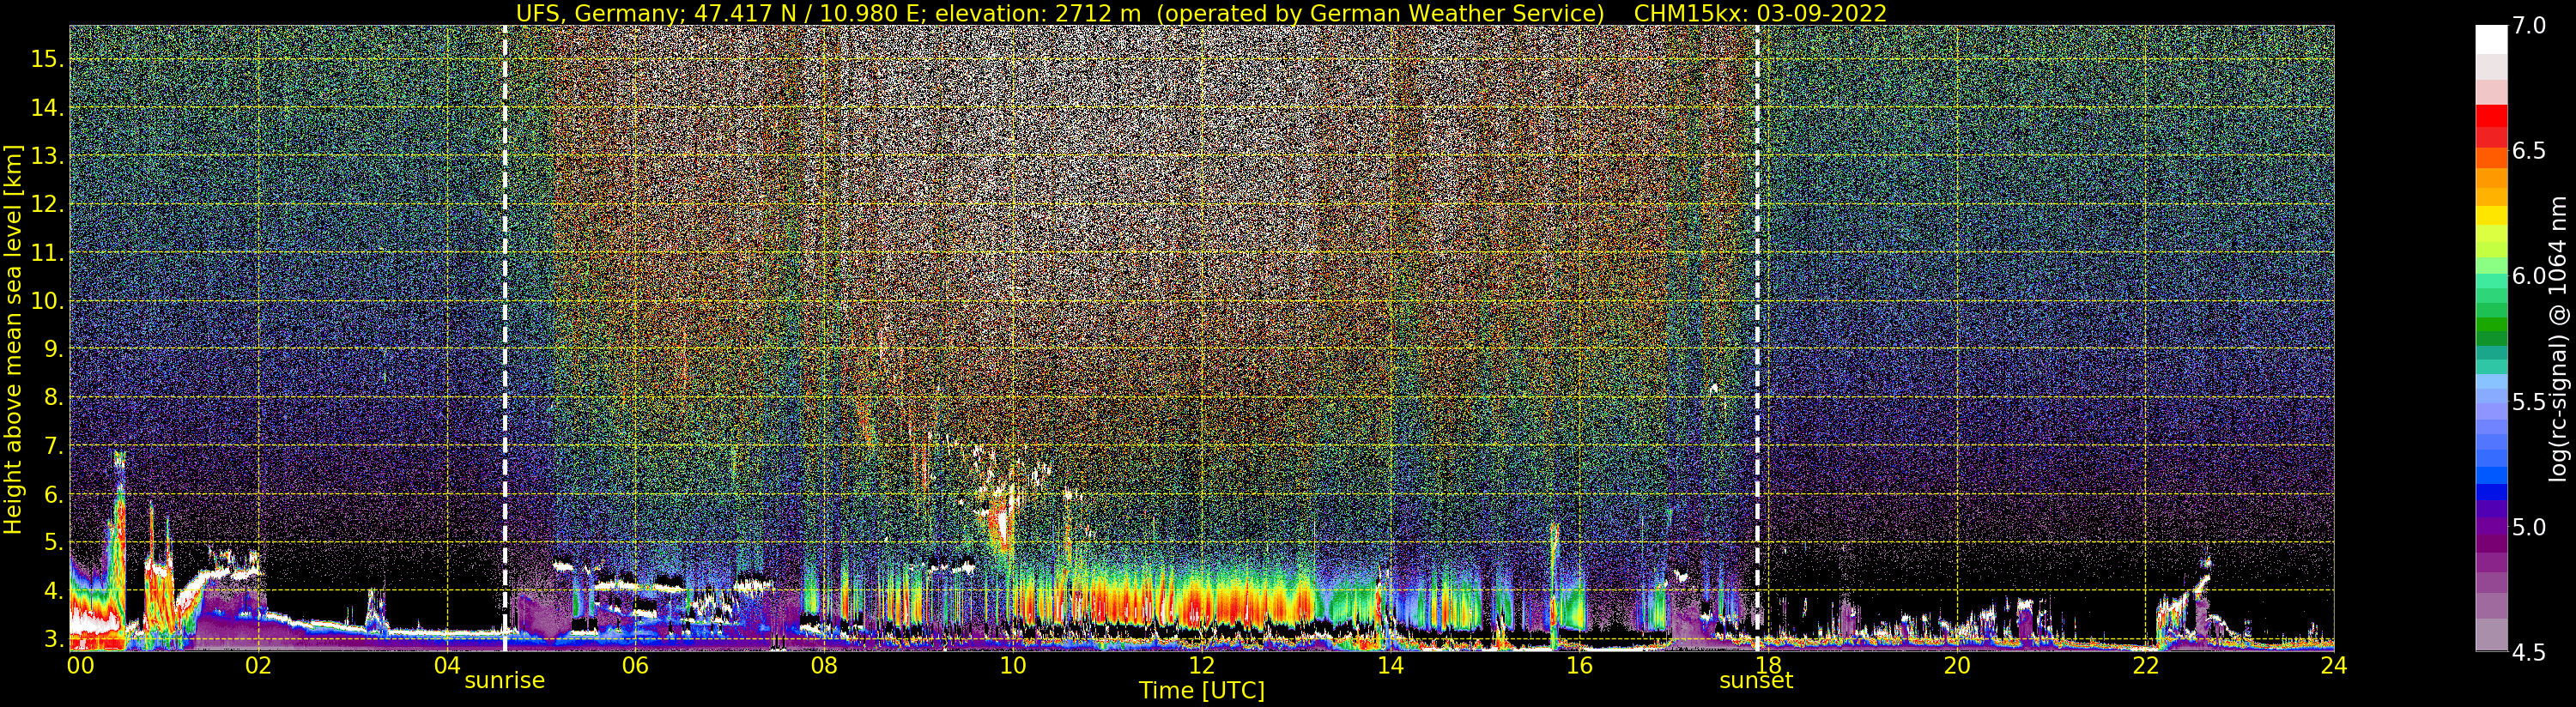Click the height axis tick '5.'
The width and height of the screenshot is (2576, 707).
point(53,542)
